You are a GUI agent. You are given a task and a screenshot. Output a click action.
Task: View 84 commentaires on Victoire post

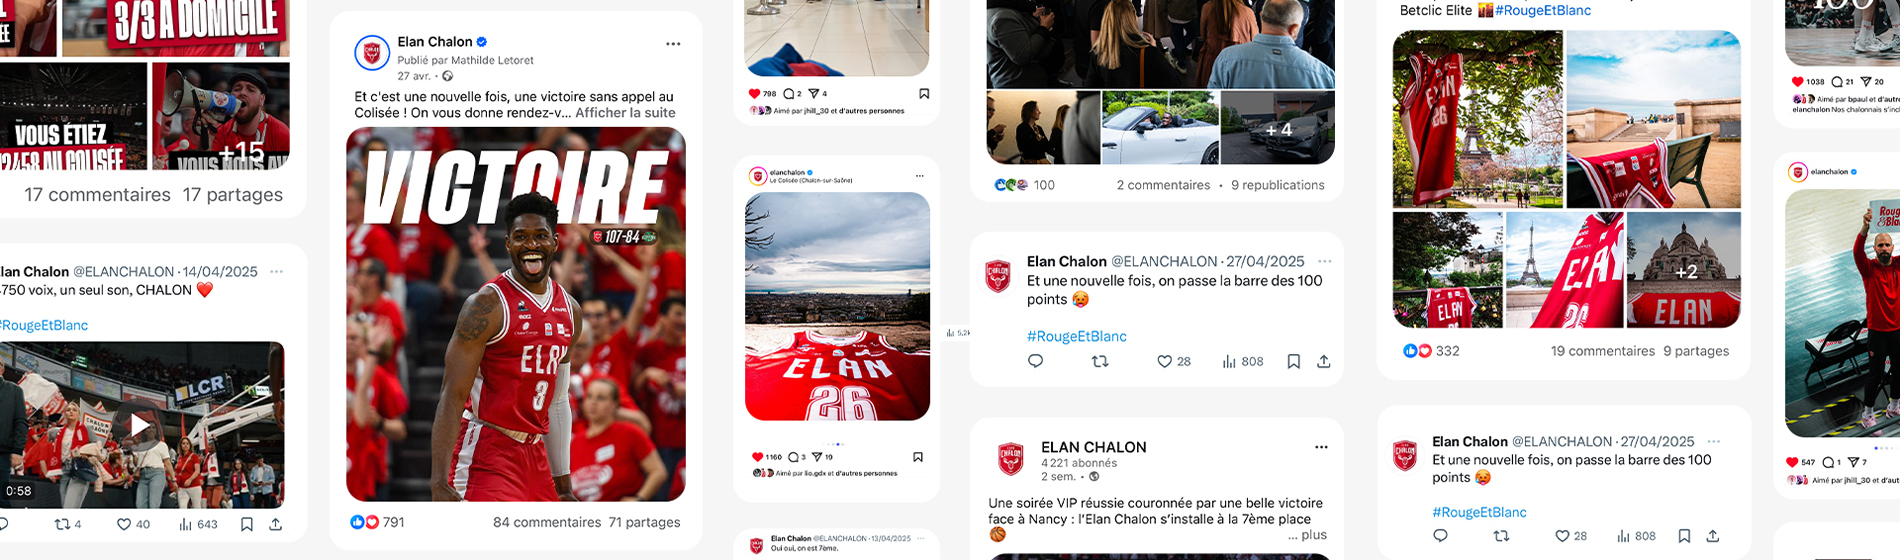(547, 522)
